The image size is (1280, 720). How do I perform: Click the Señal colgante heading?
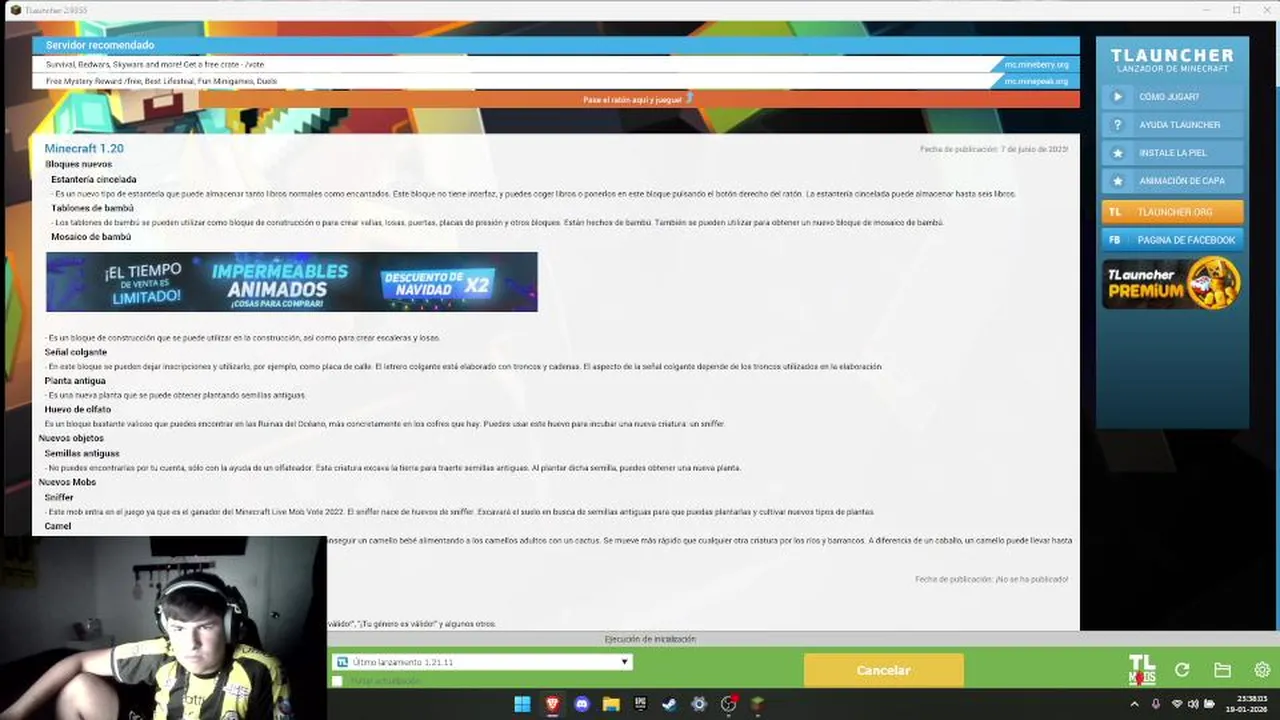tap(76, 352)
